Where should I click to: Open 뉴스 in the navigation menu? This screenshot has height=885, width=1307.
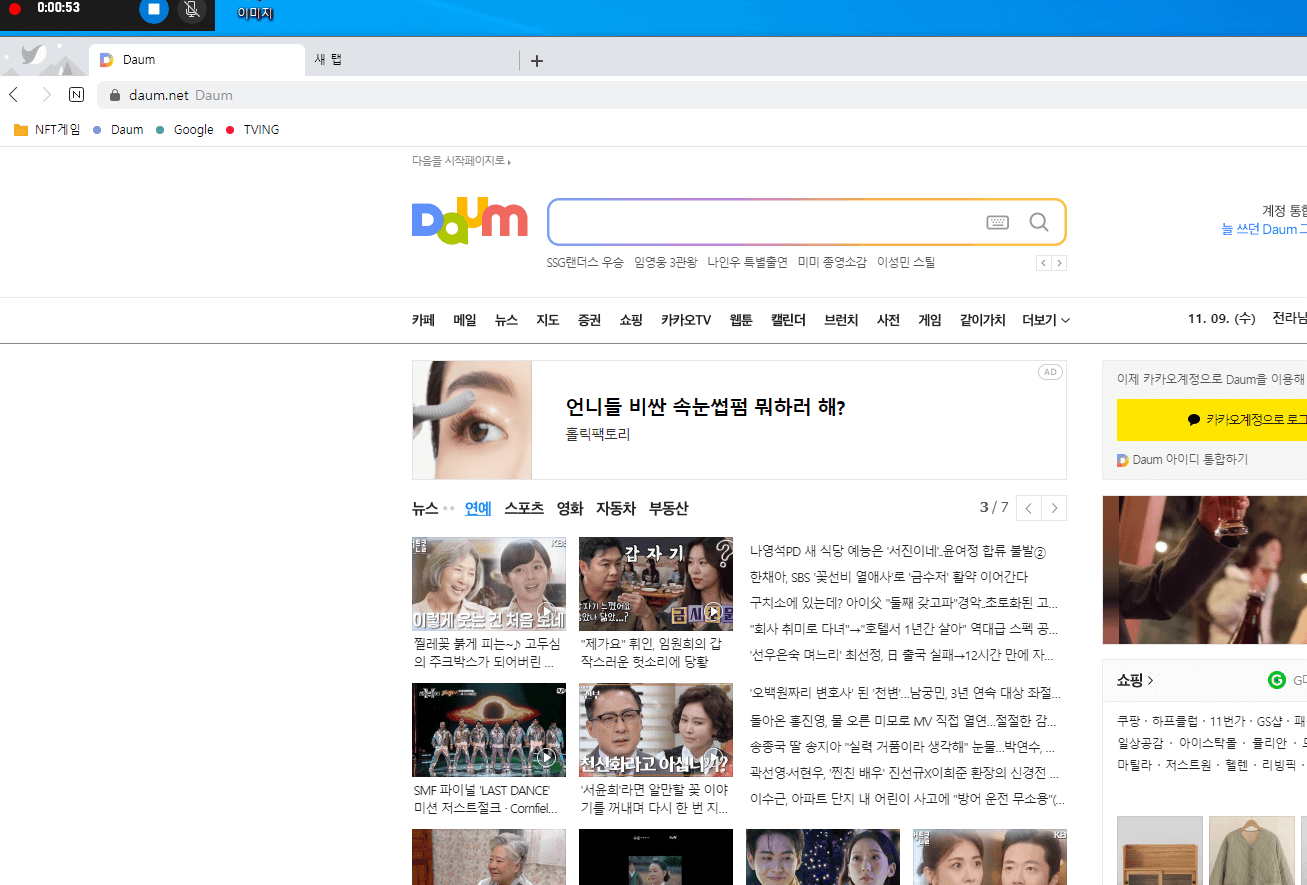click(506, 320)
